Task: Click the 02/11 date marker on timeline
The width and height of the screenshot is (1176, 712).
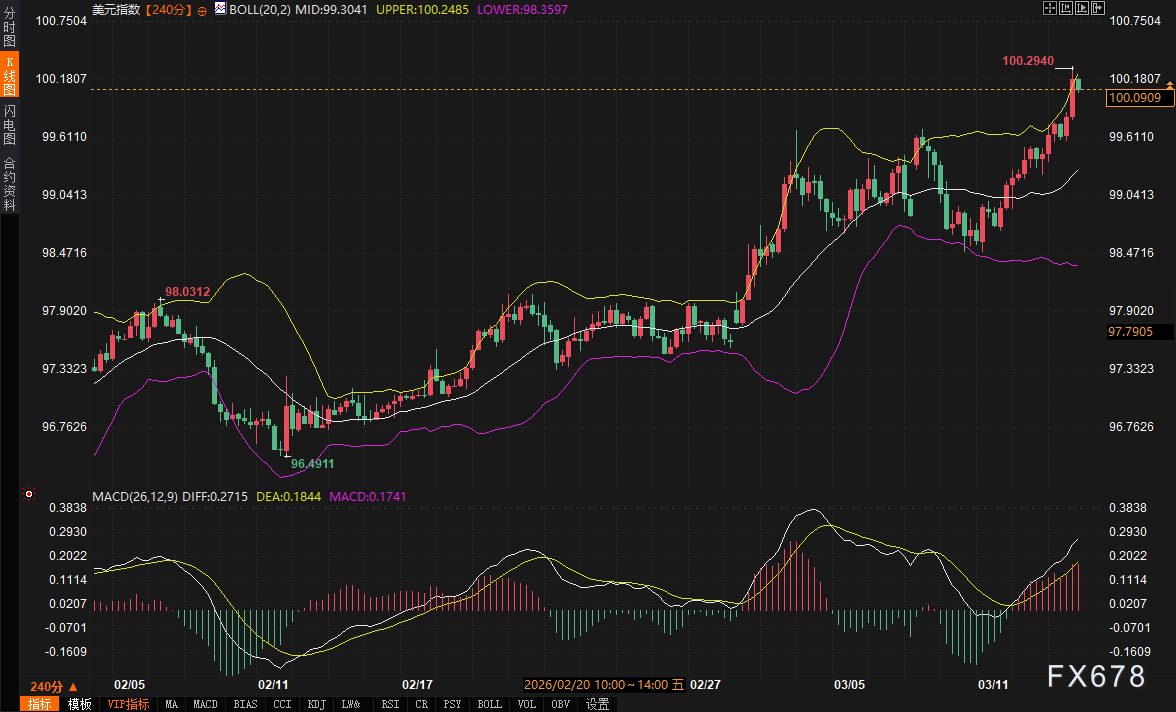Action: tap(273, 685)
